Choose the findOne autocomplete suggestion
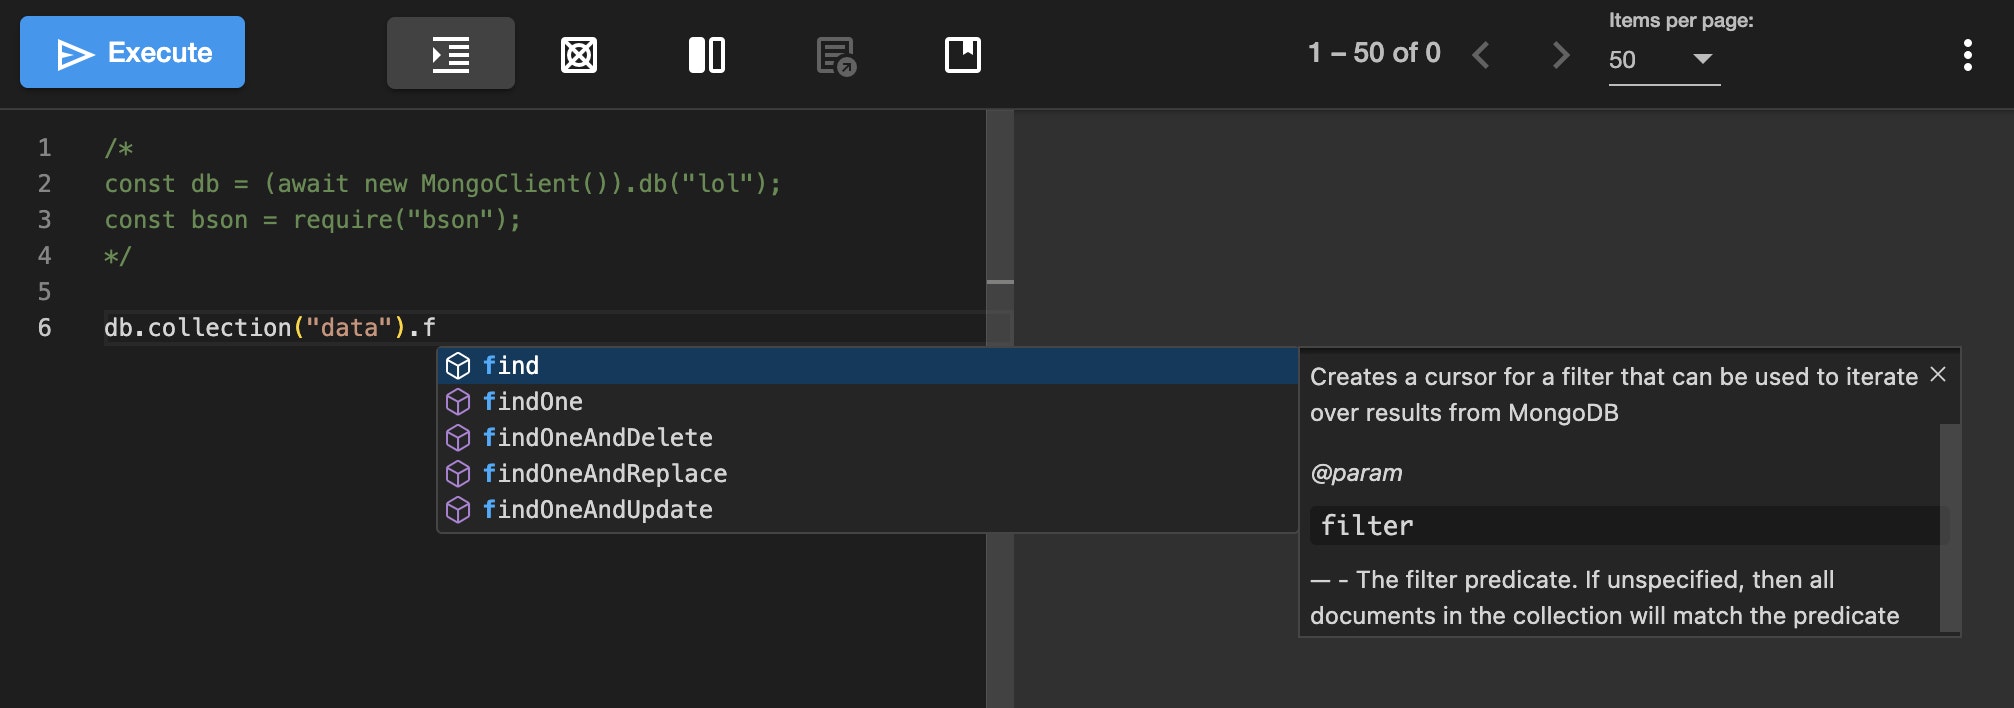2014x708 pixels. tap(868, 402)
